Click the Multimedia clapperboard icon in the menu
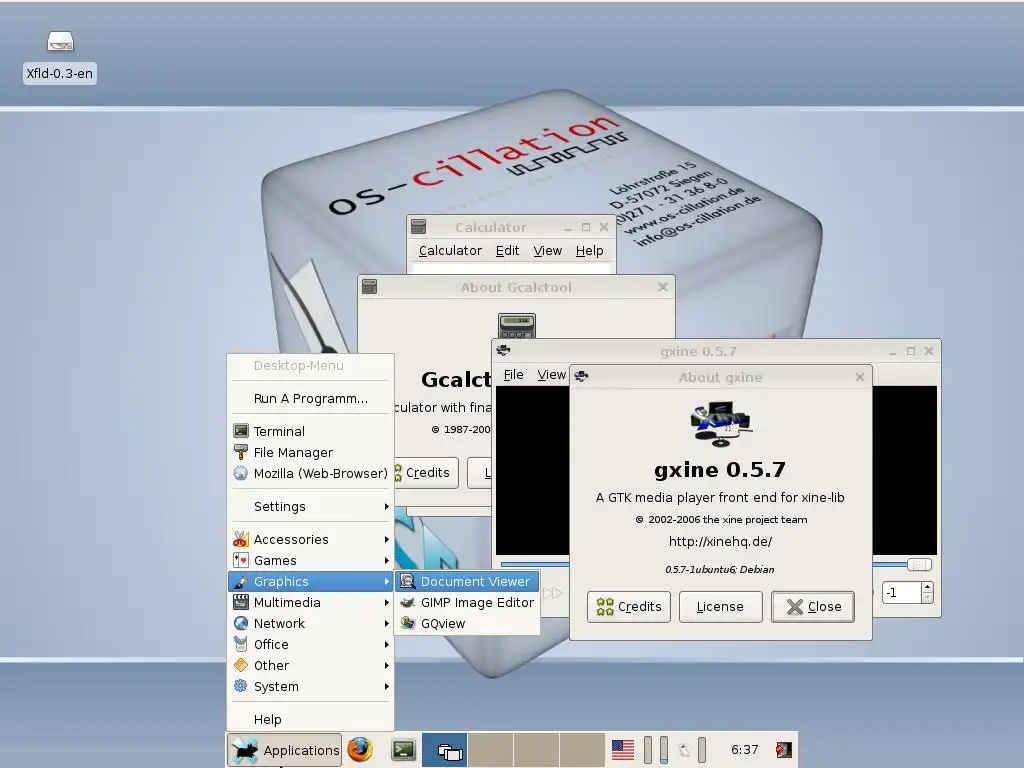This screenshot has height=768, width=1024. (241, 602)
